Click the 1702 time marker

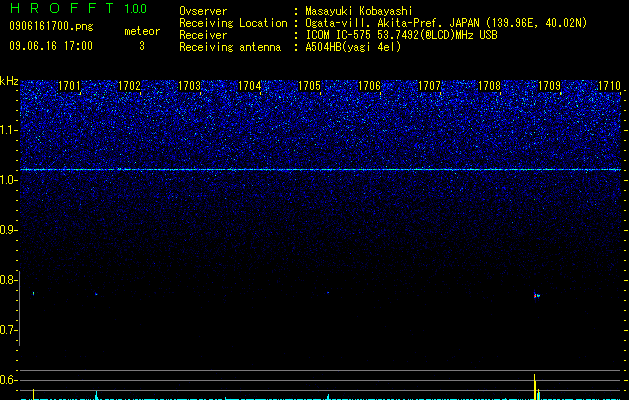click(x=130, y=86)
